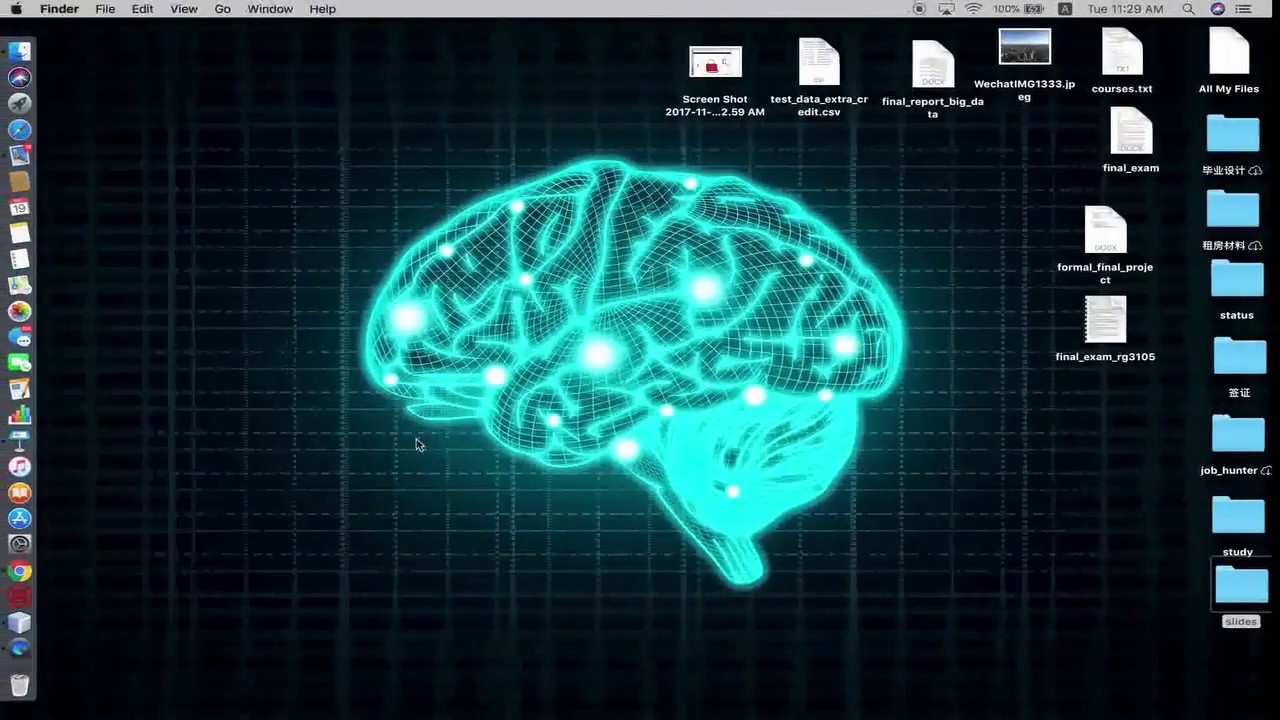Open the Go menu
This screenshot has width=1280, height=720.
pyautogui.click(x=222, y=9)
